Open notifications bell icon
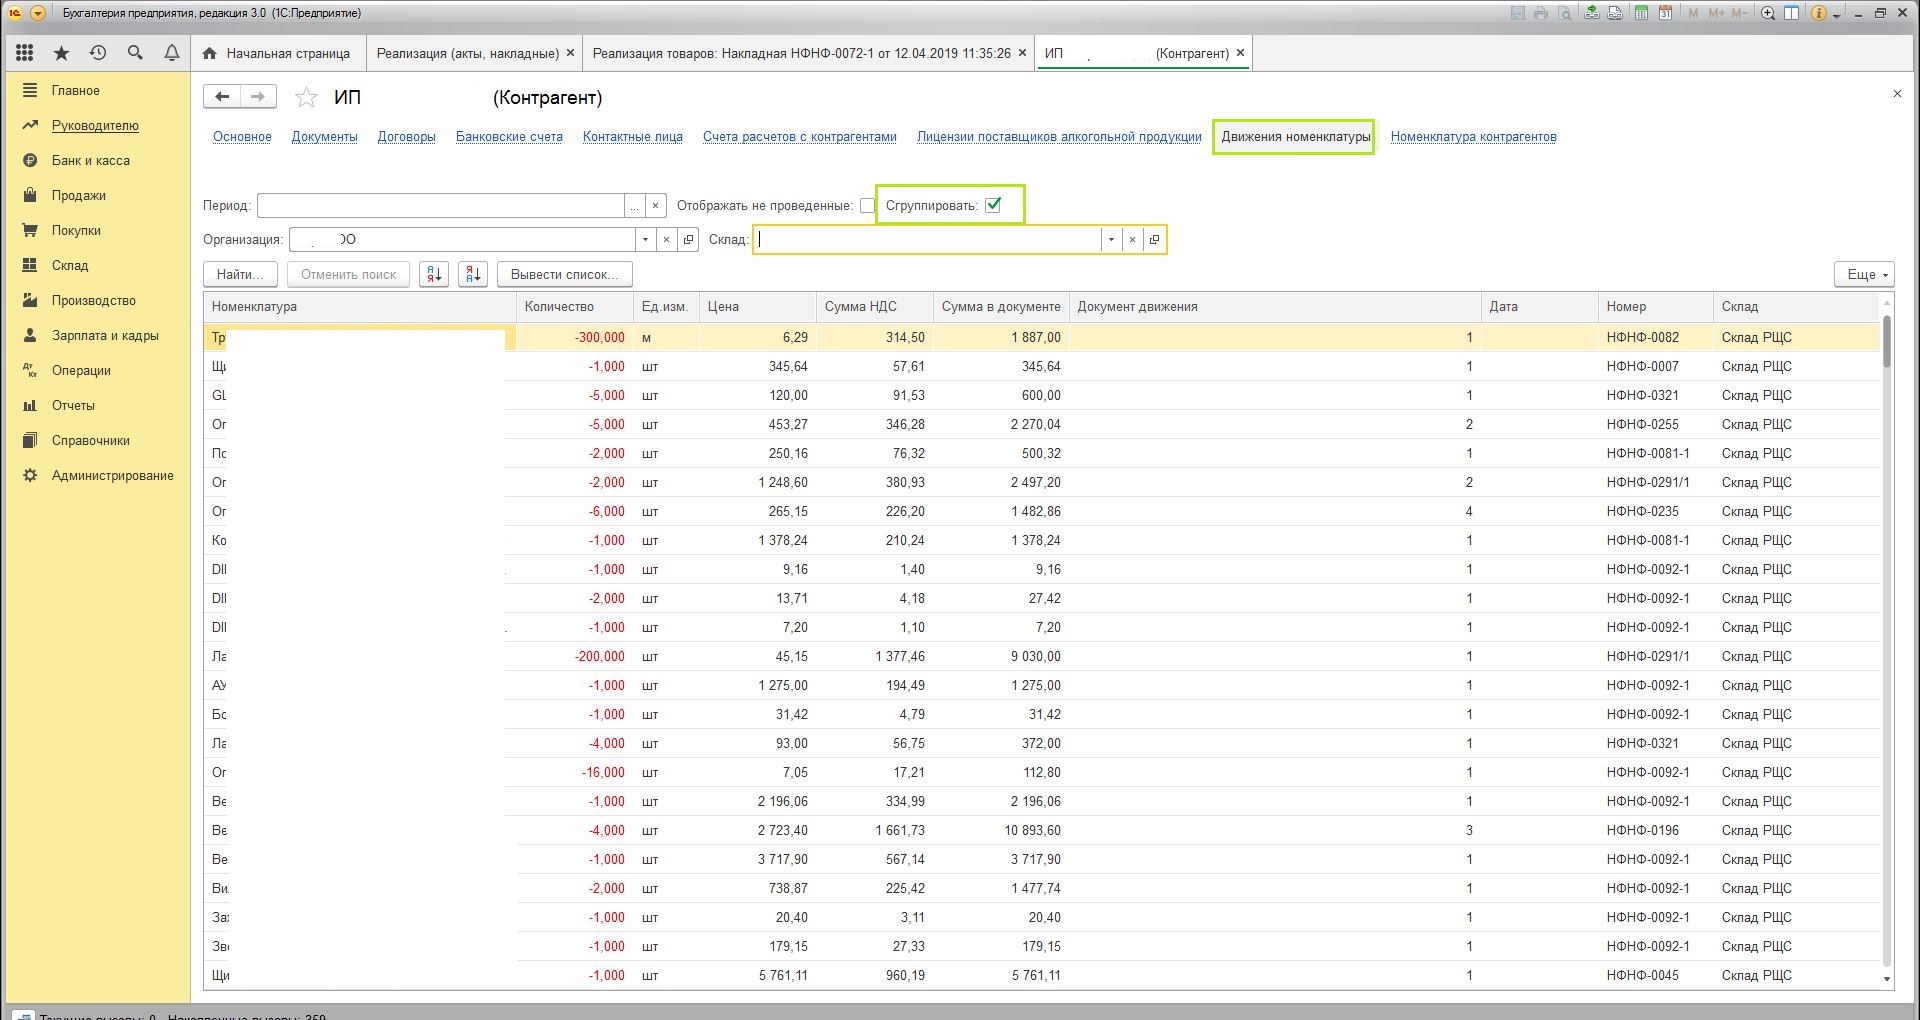 coord(172,53)
